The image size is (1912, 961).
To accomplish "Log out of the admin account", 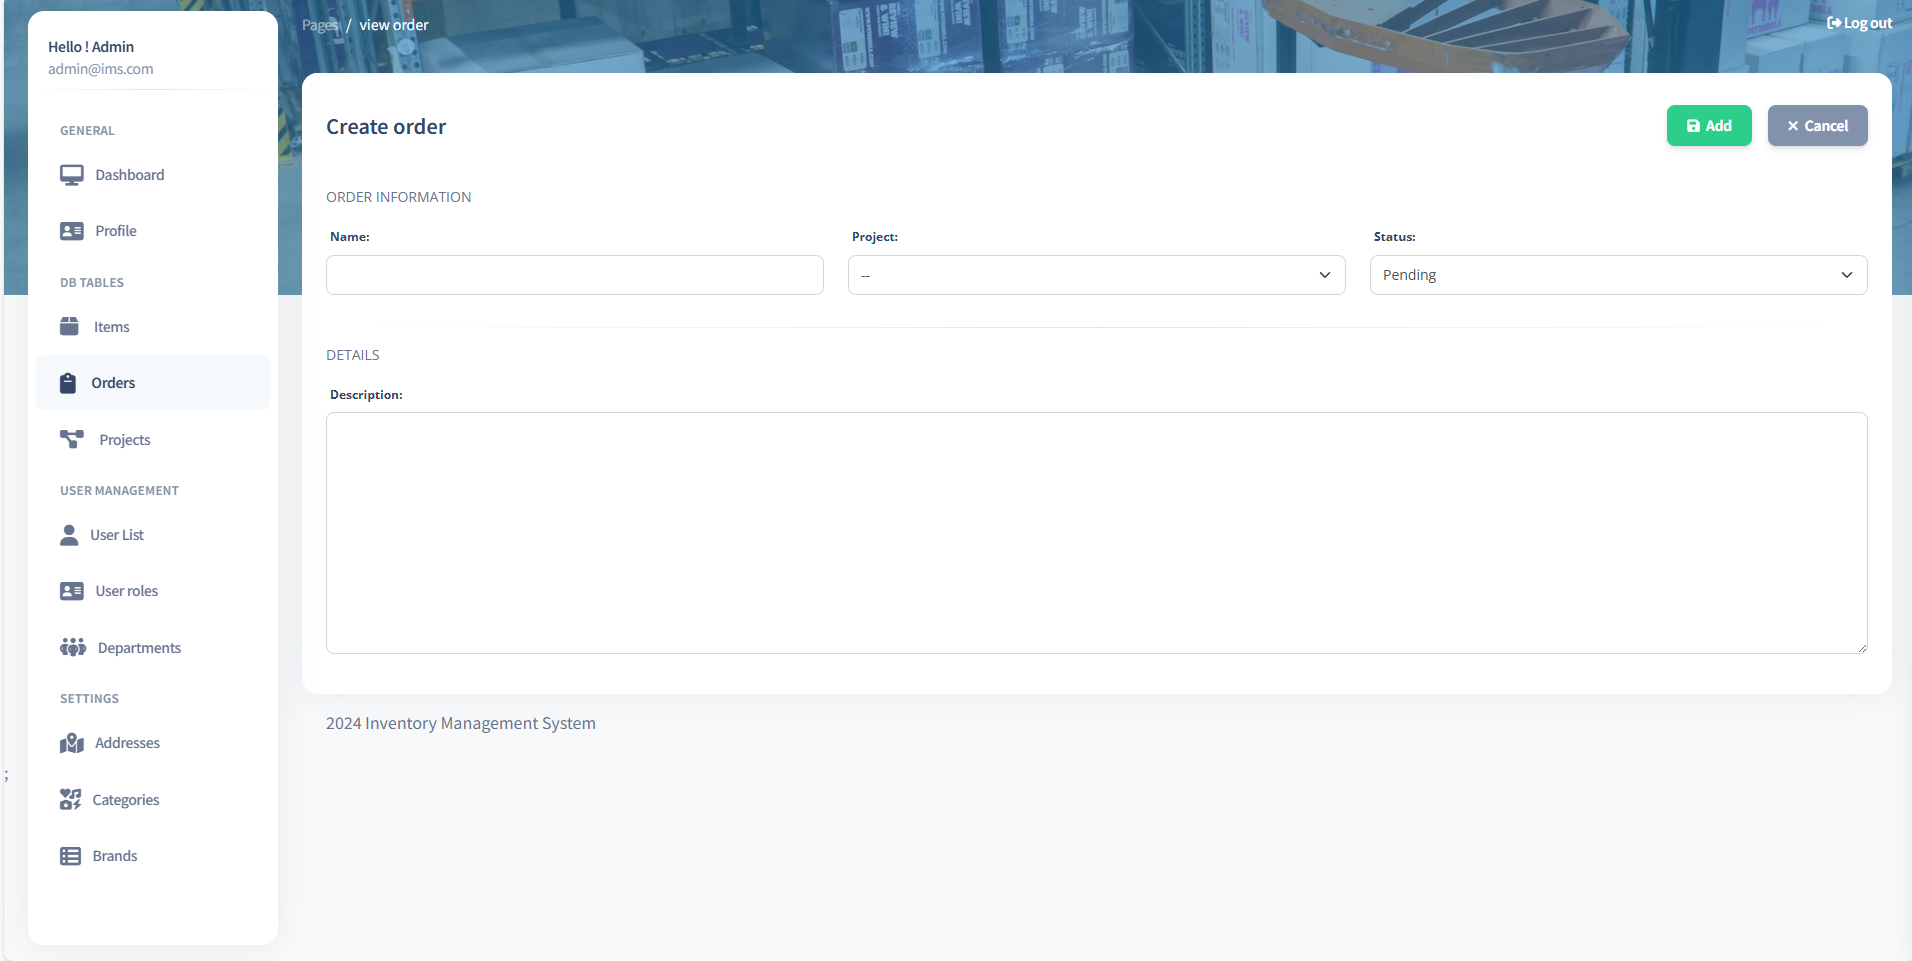I will tap(1859, 23).
